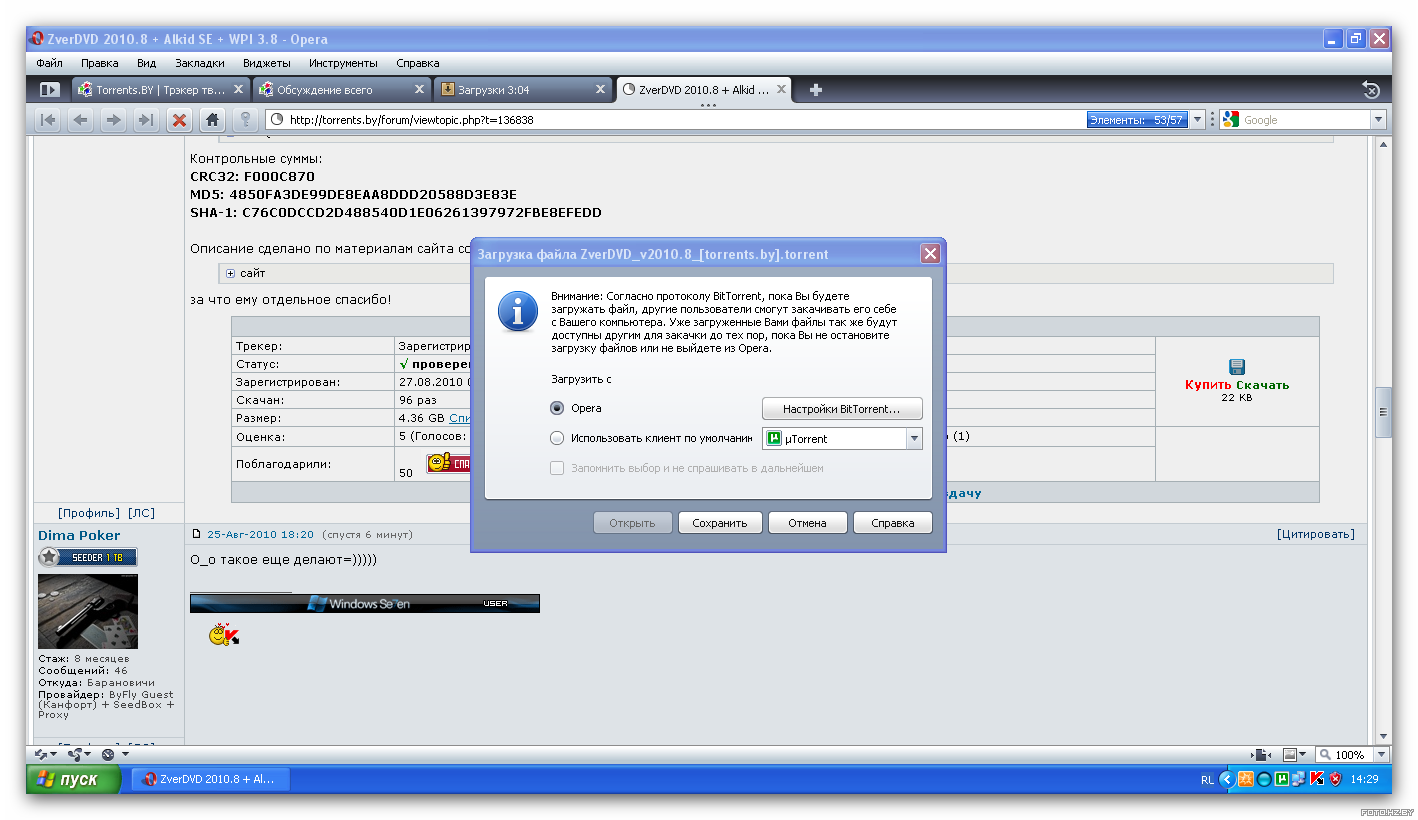Click the Сохранить button
This screenshot has height=820, width=1418.
pos(720,522)
